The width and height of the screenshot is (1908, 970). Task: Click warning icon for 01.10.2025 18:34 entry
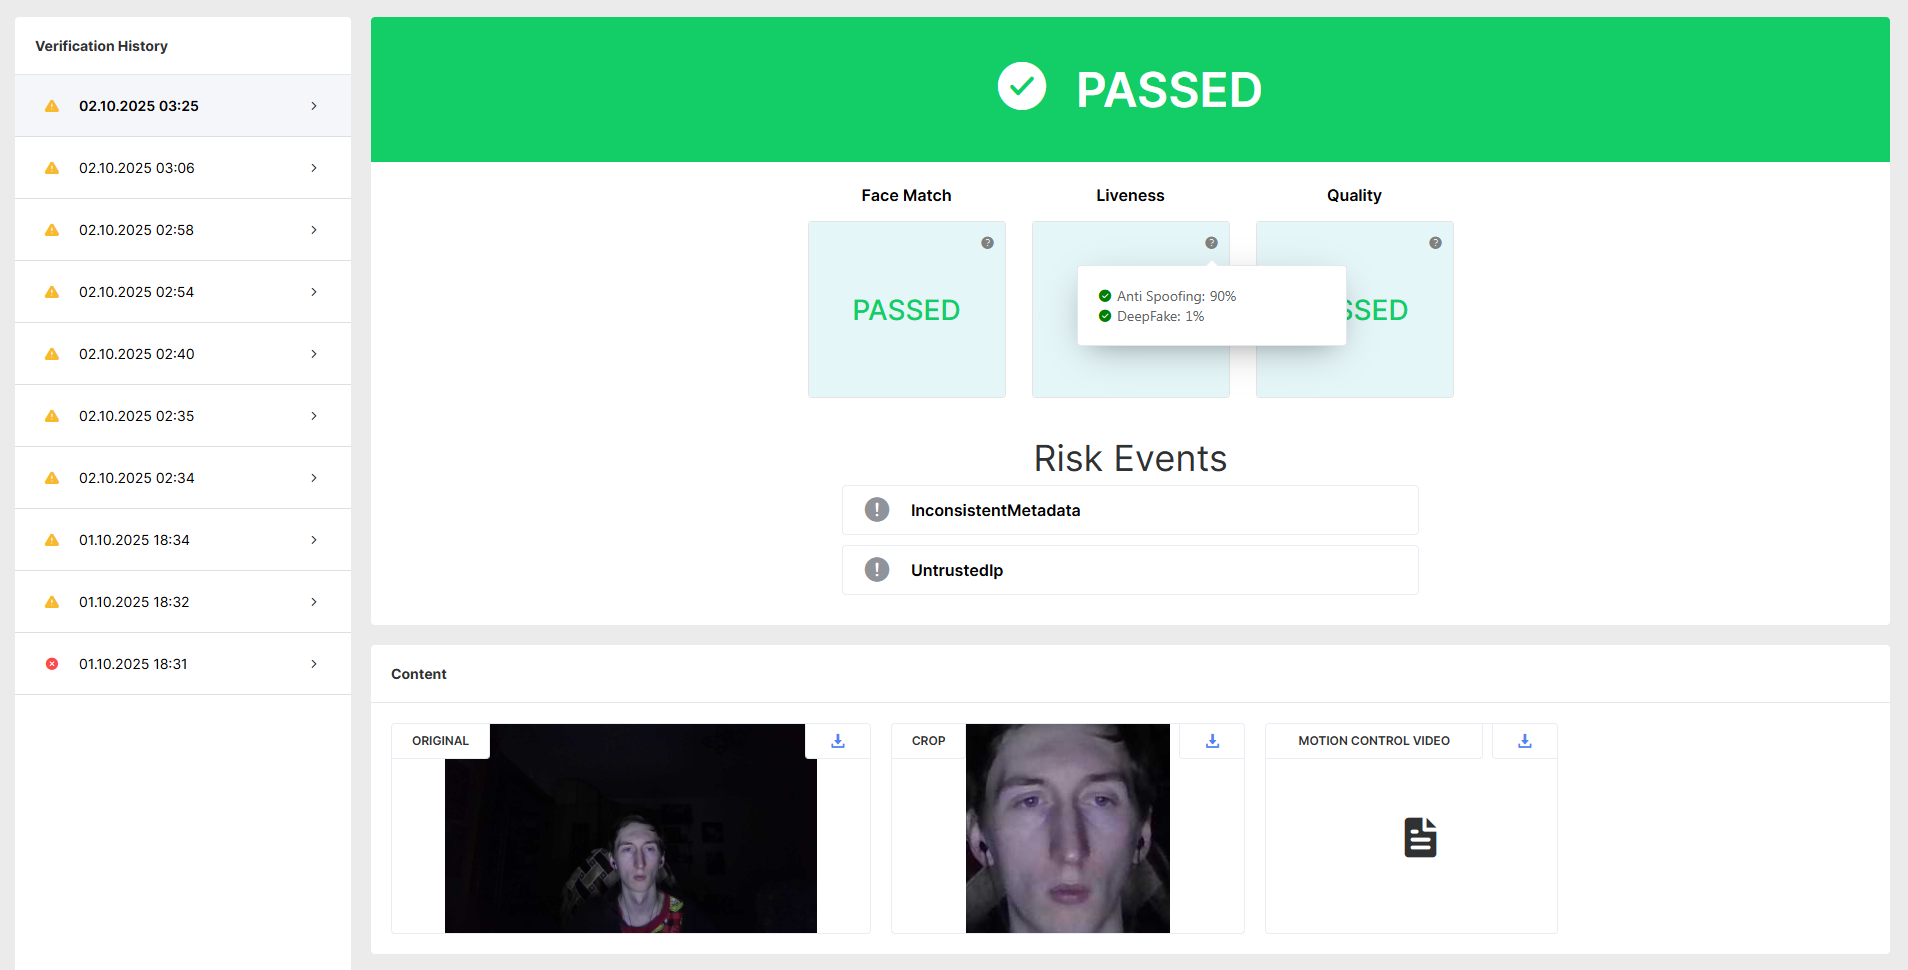pyautogui.click(x=52, y=540)
